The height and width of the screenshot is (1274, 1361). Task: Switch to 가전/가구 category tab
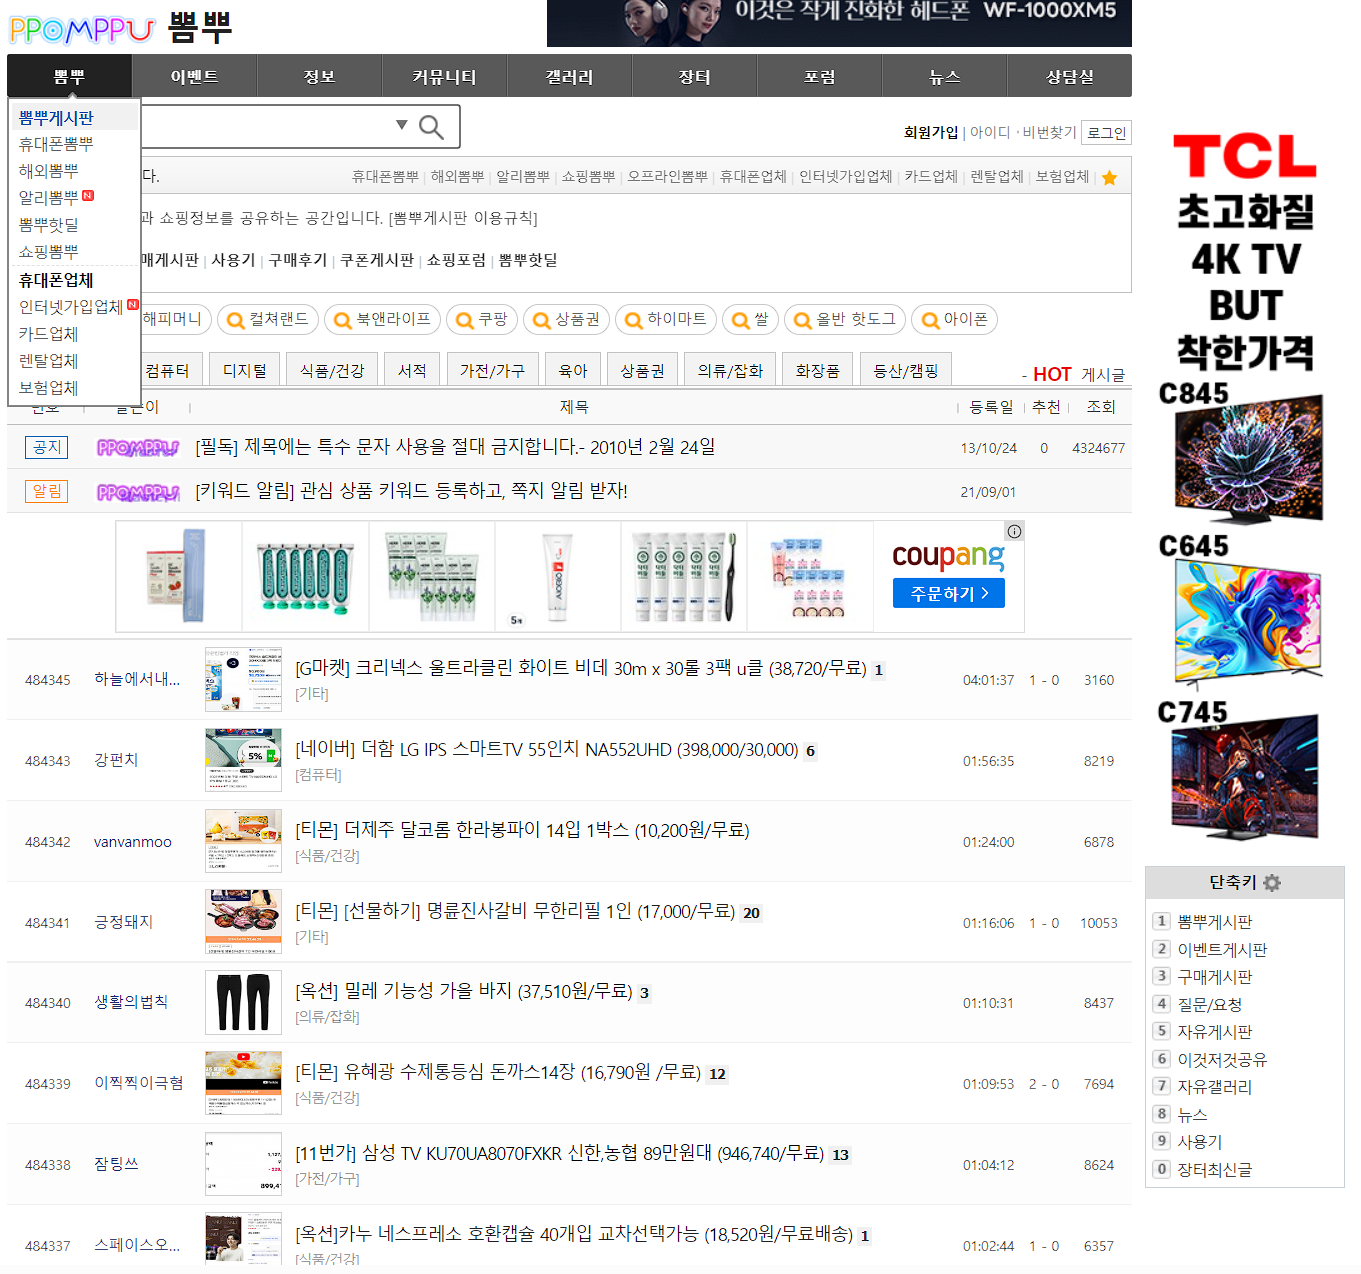(492, 370)
